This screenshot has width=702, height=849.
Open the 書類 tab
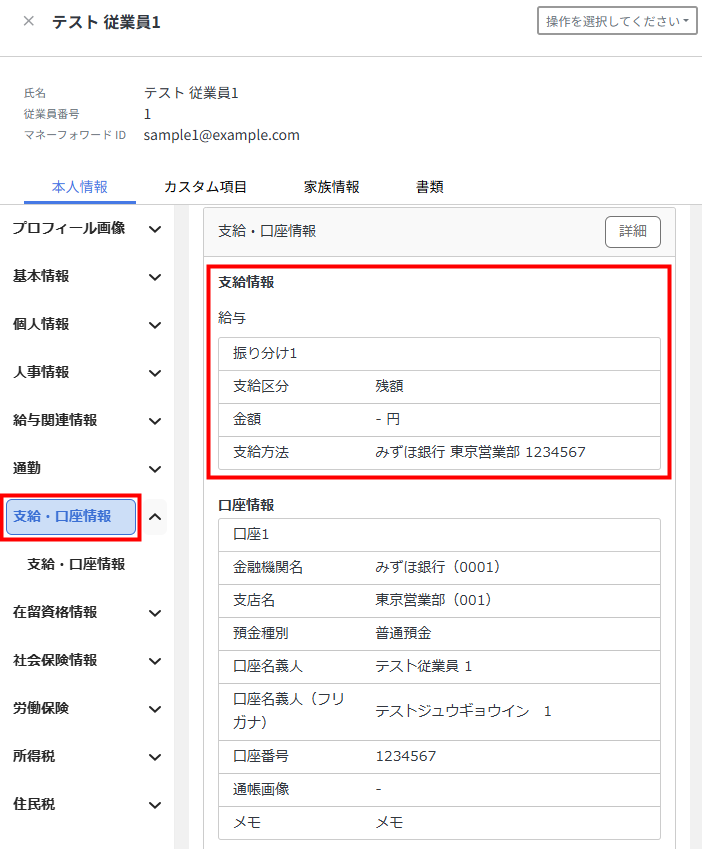pos(430,187)
